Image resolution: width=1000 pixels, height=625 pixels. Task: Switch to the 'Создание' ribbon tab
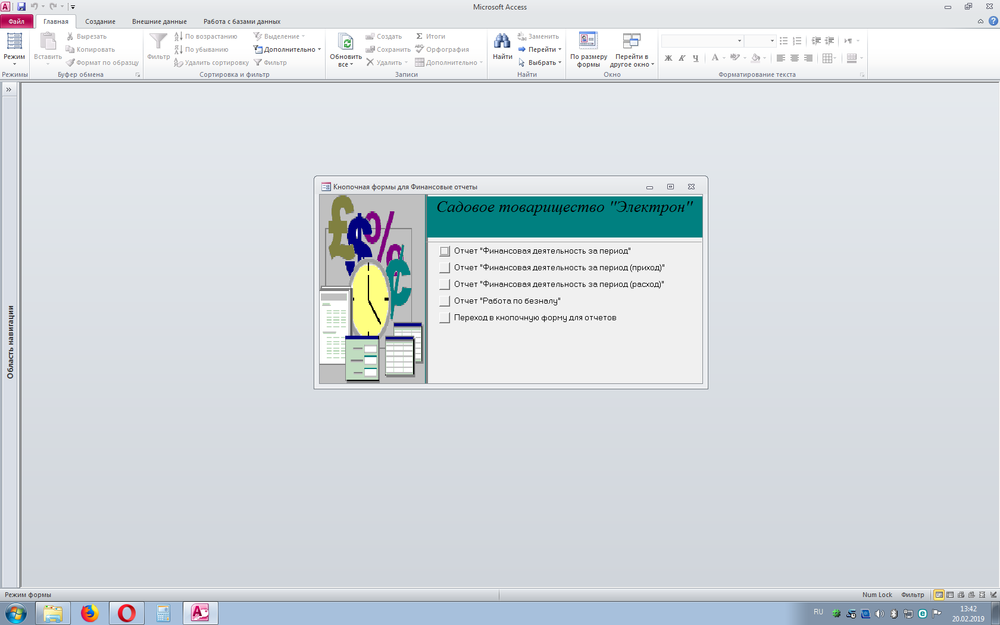(100, 21)
